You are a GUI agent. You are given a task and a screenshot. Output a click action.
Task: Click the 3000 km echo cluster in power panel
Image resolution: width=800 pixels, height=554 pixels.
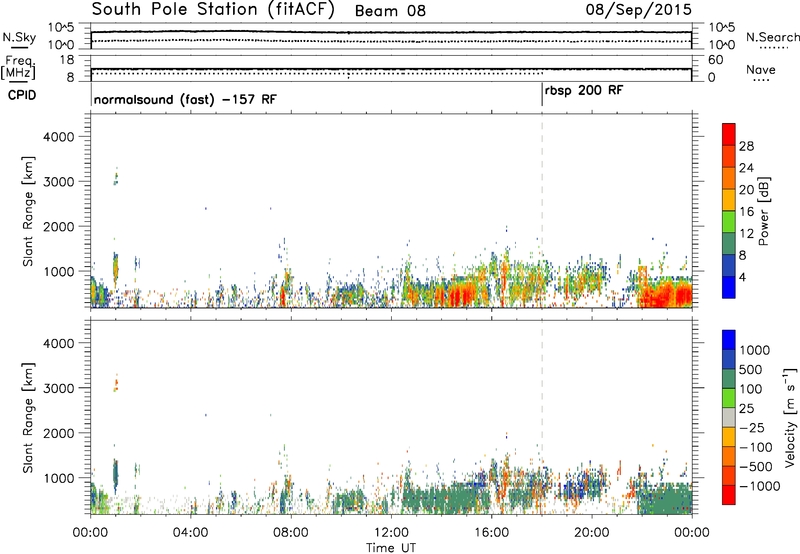coord(116,177)
